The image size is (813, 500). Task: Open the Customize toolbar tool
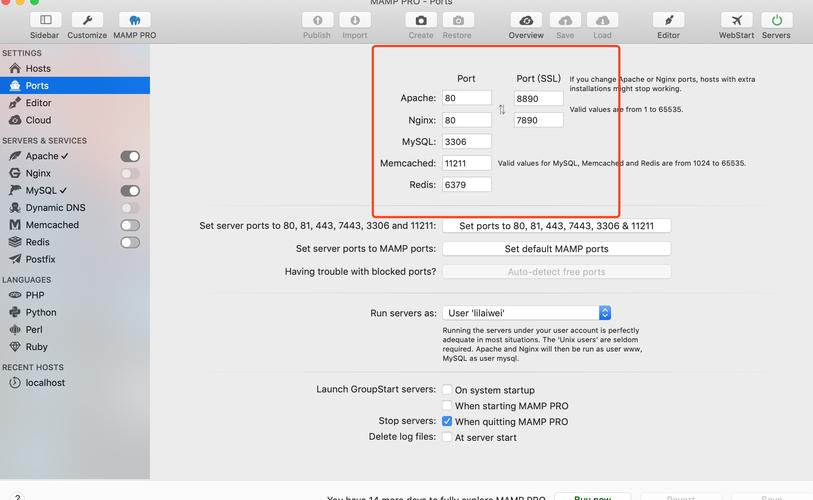87,20
